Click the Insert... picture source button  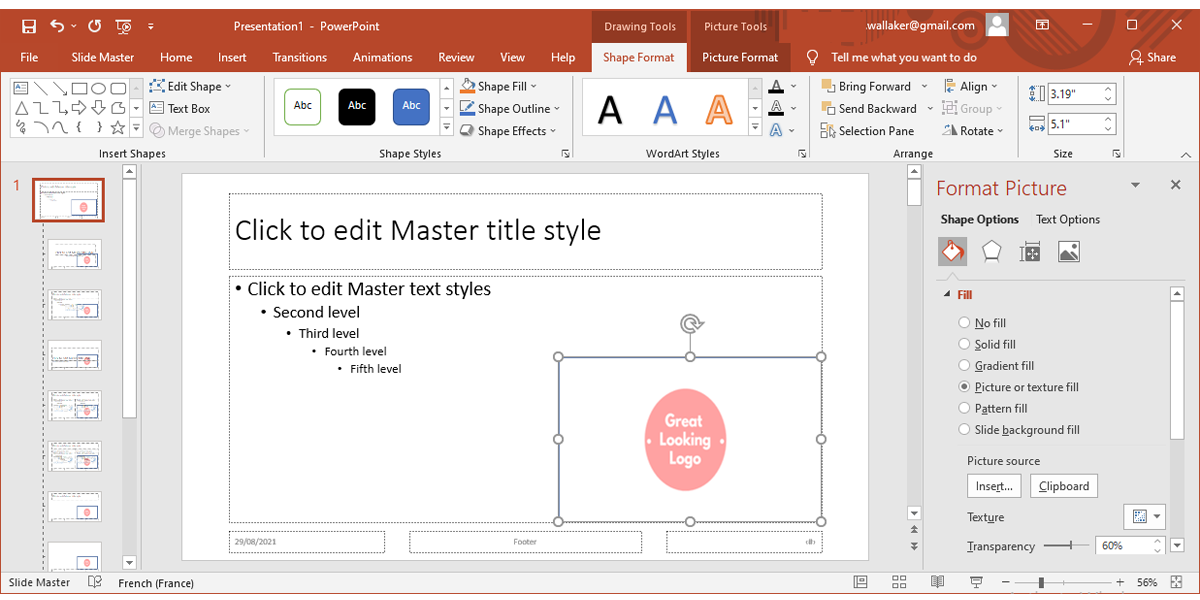[x=994, y=486]
